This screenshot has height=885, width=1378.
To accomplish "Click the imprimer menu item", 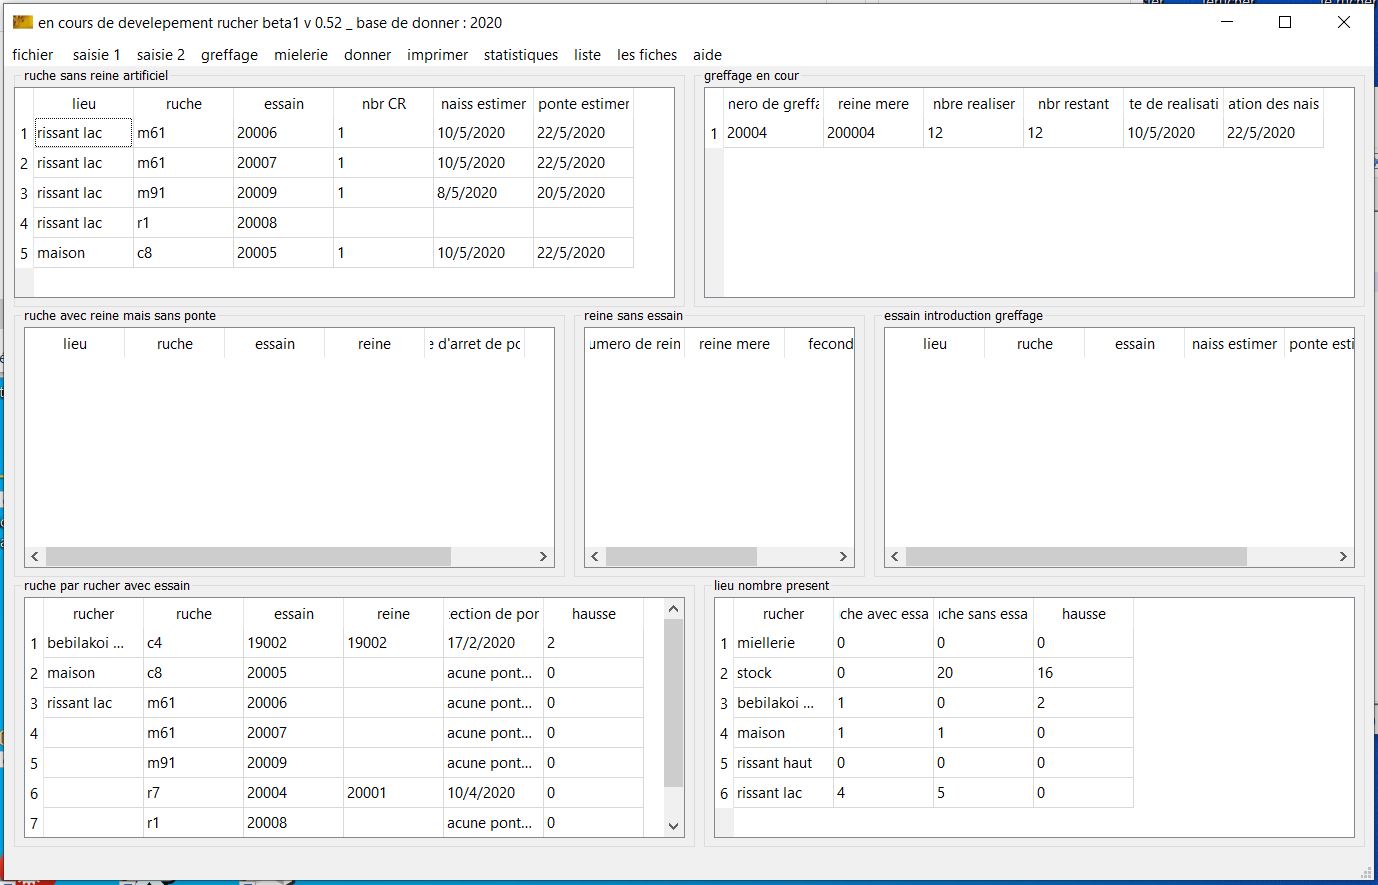I will coord(437,55).
